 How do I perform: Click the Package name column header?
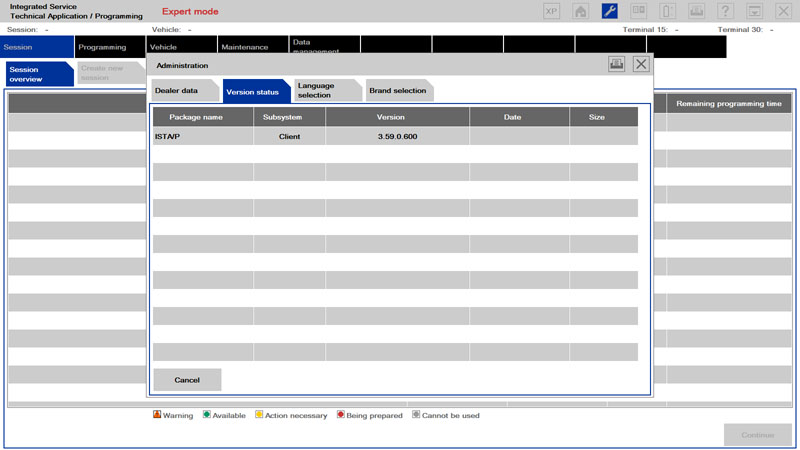pos(203,117)
